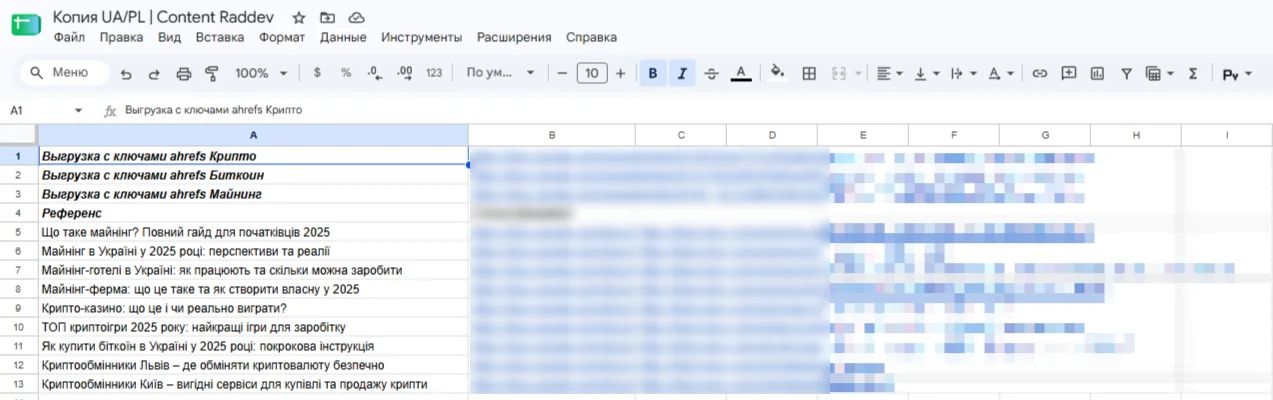The width and height of the screenshot is (1273, 400).
Task: Open the functions sigma menu
Action: 1192,73
